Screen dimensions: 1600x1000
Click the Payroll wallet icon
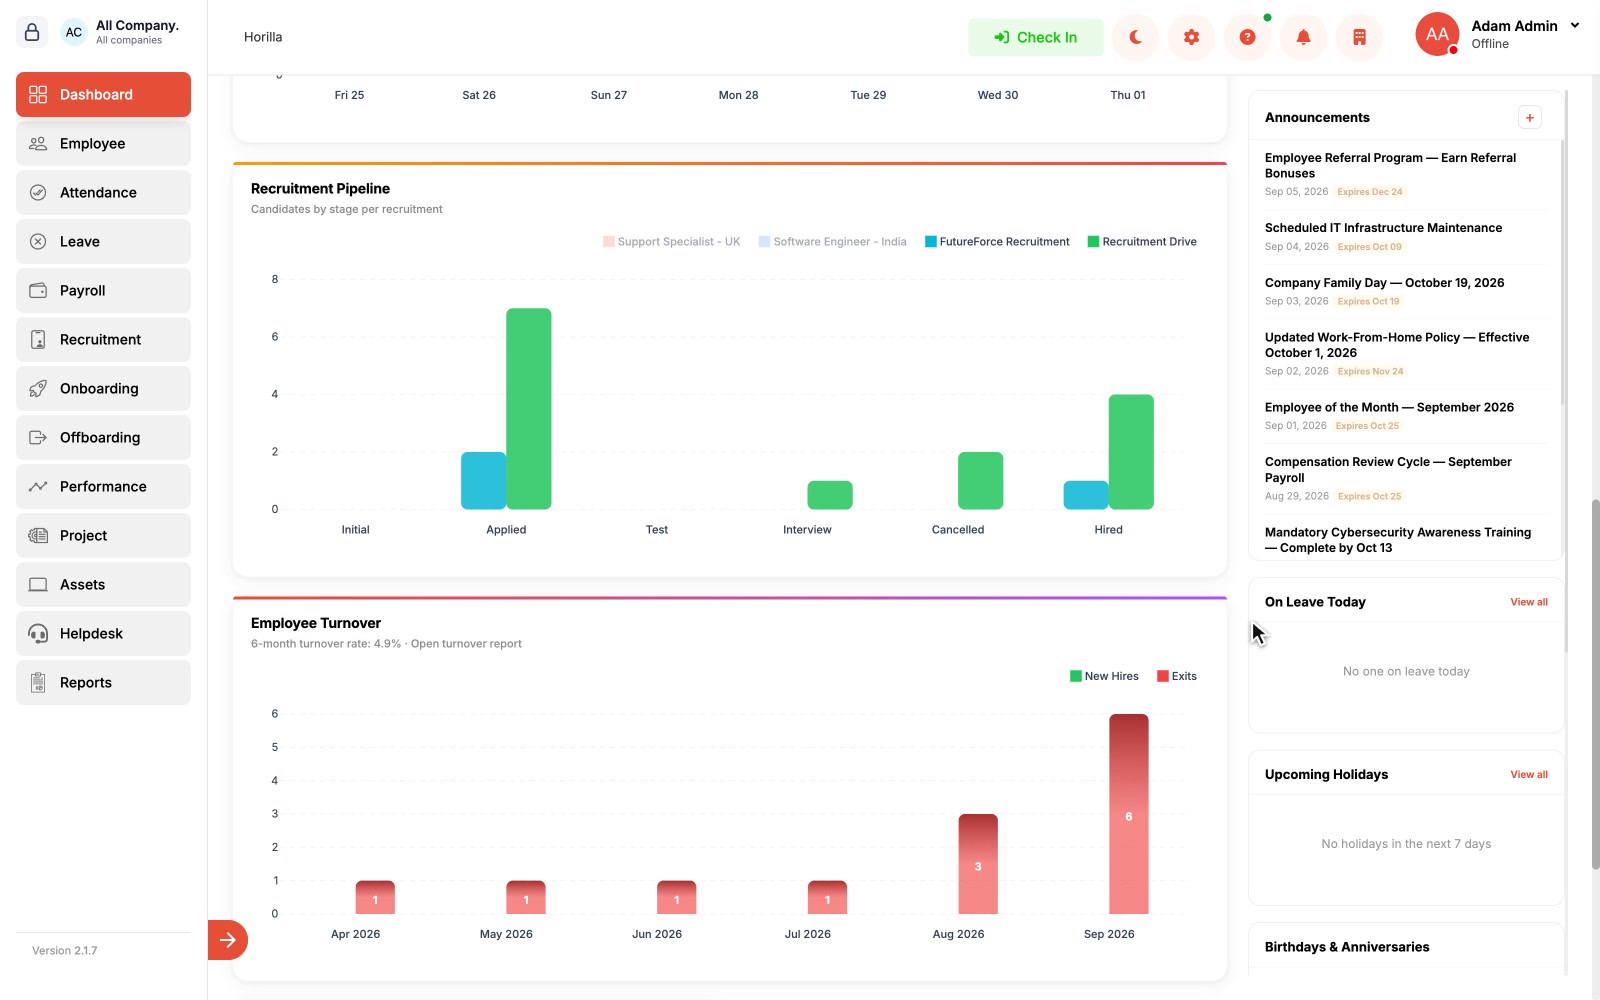[x=38, y=290]
